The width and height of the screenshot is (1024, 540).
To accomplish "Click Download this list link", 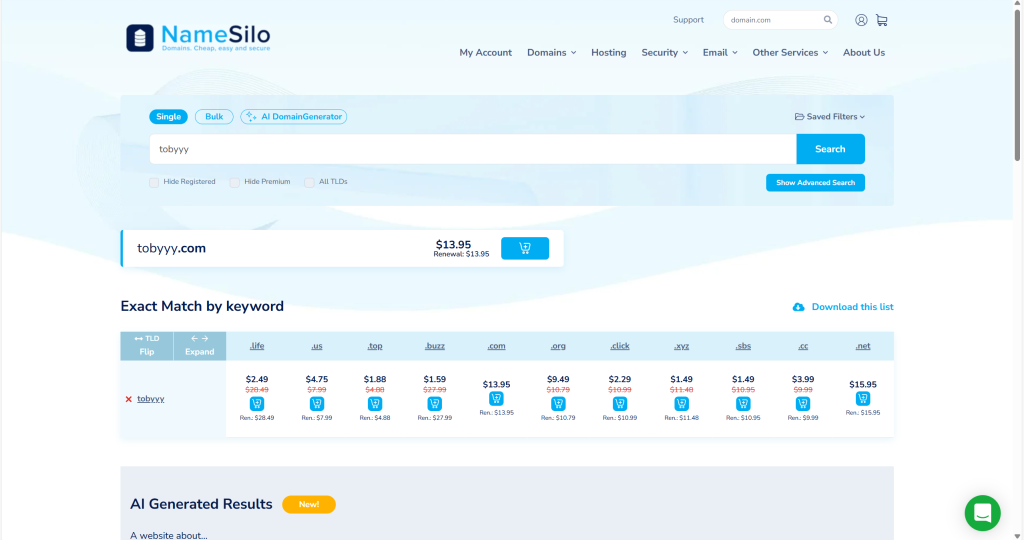I will point(852,307).
